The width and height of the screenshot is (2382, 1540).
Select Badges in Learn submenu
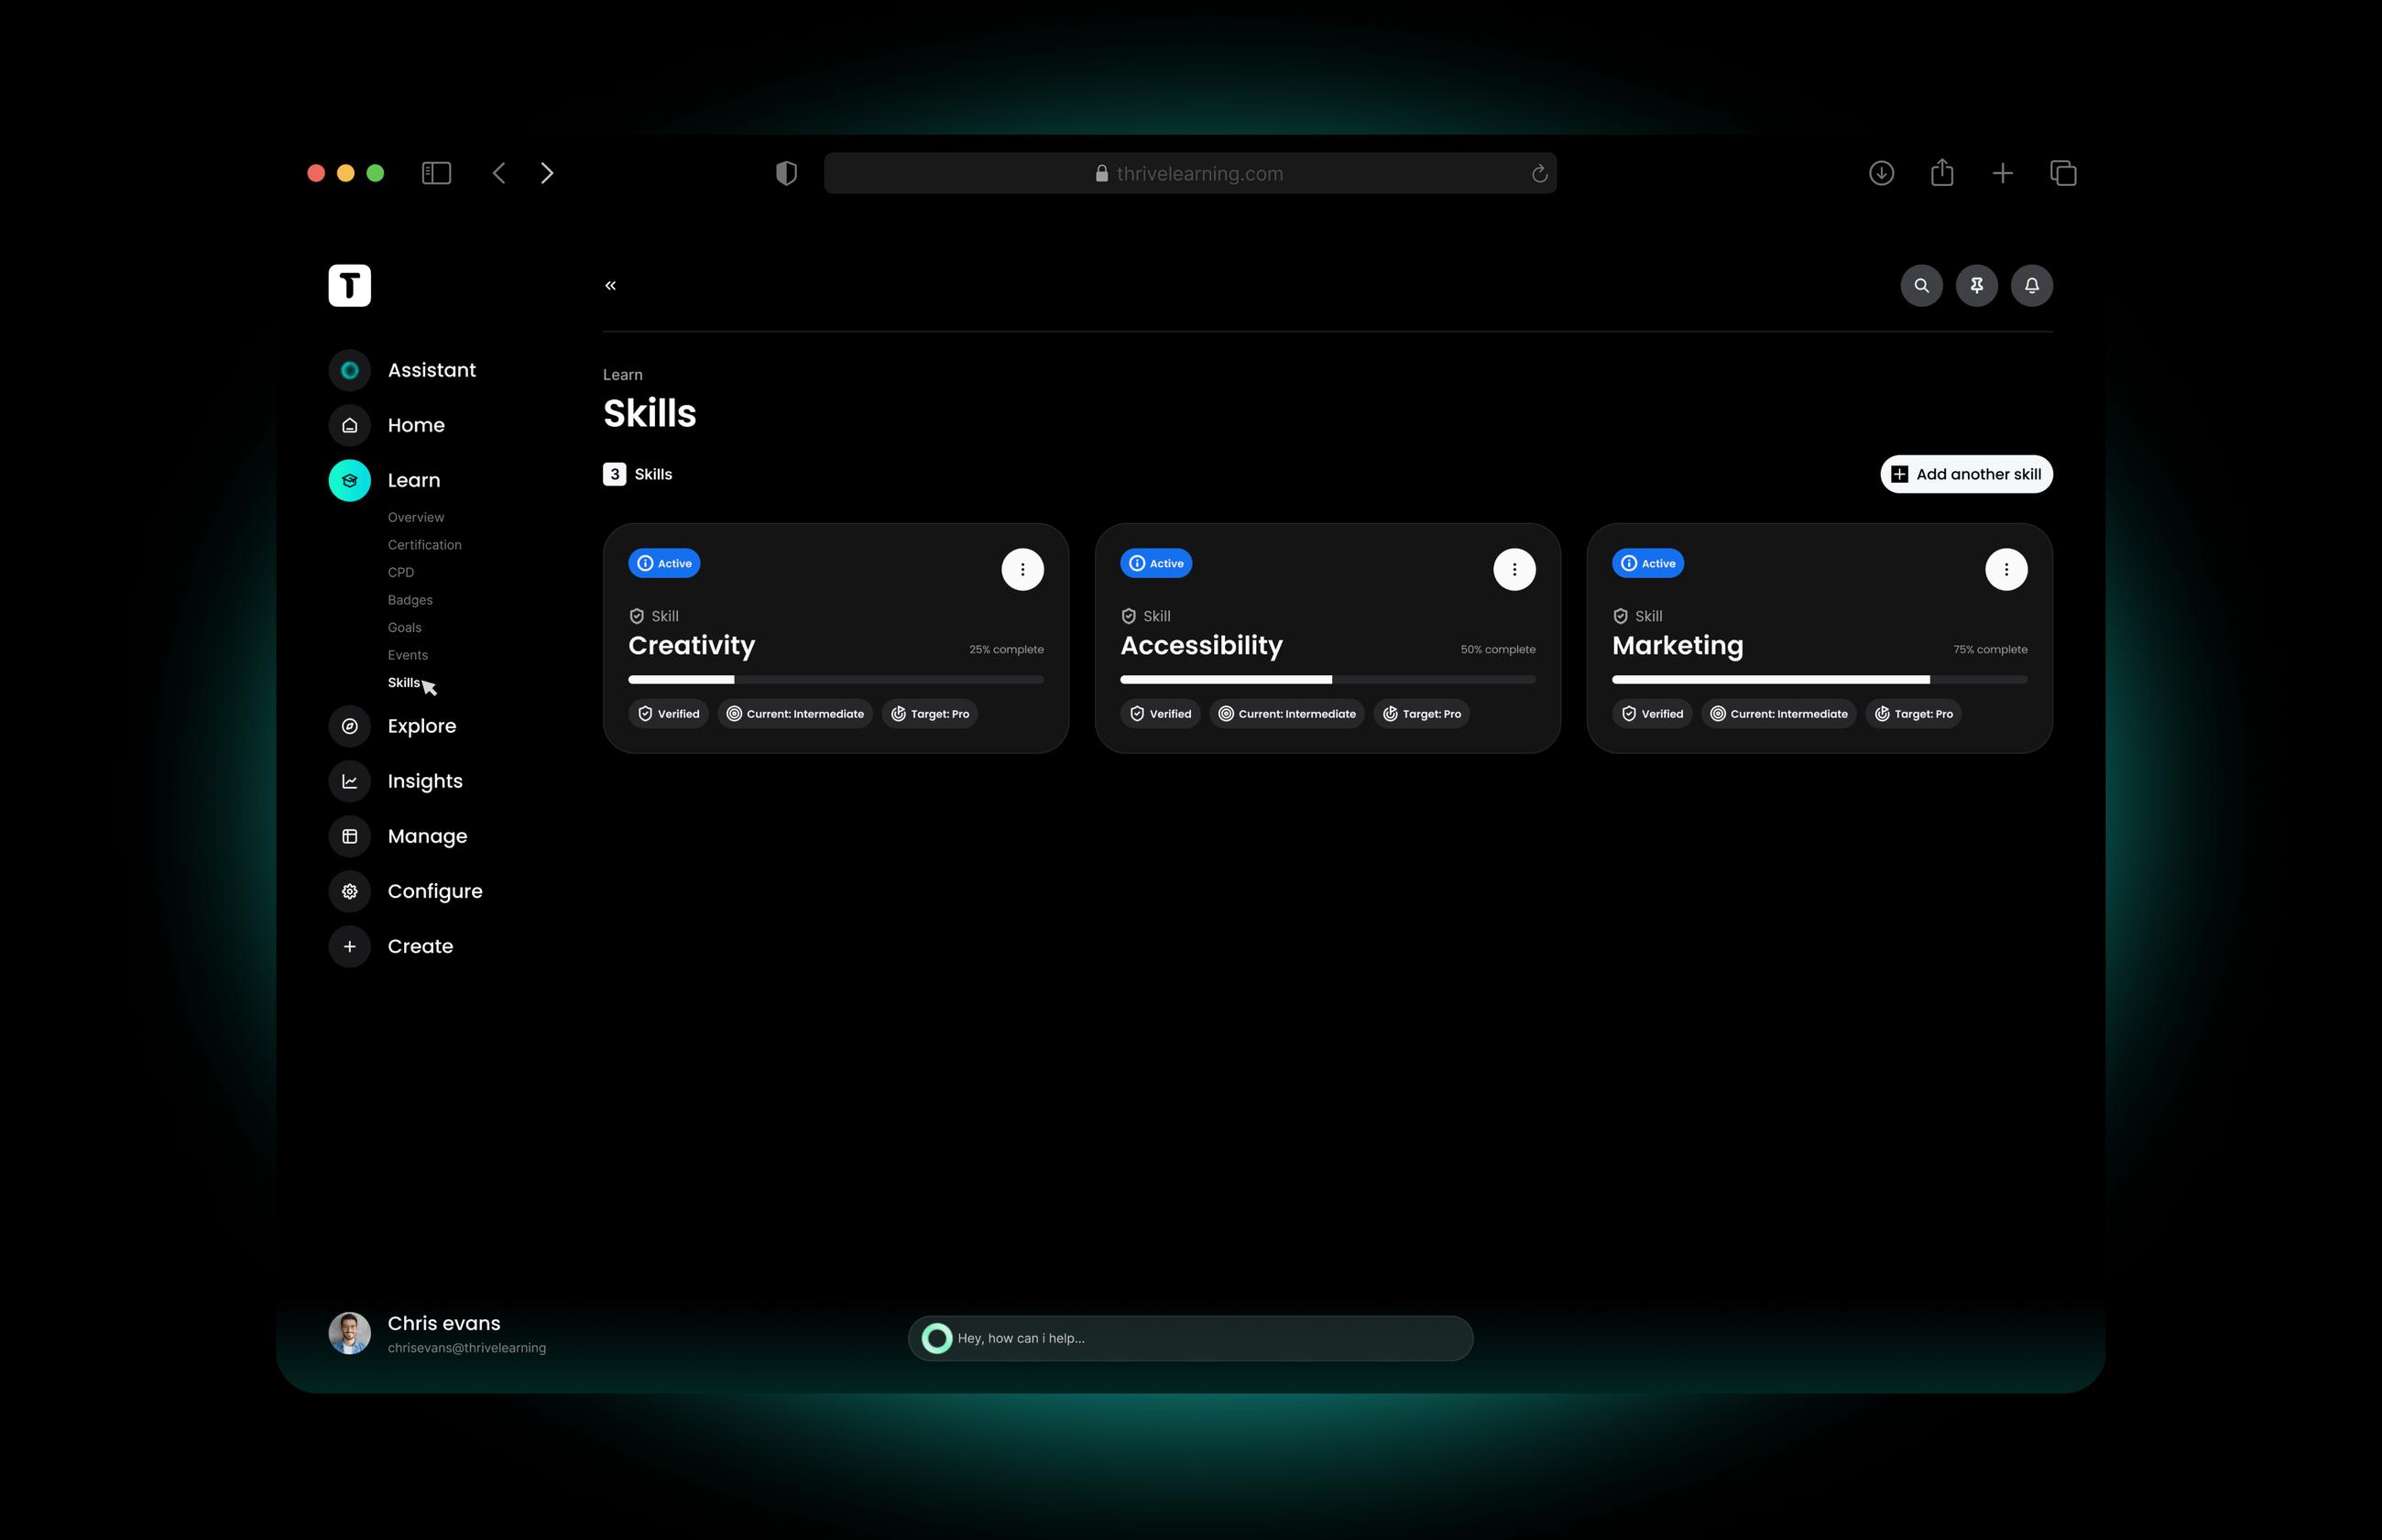[x=410, y=600]
